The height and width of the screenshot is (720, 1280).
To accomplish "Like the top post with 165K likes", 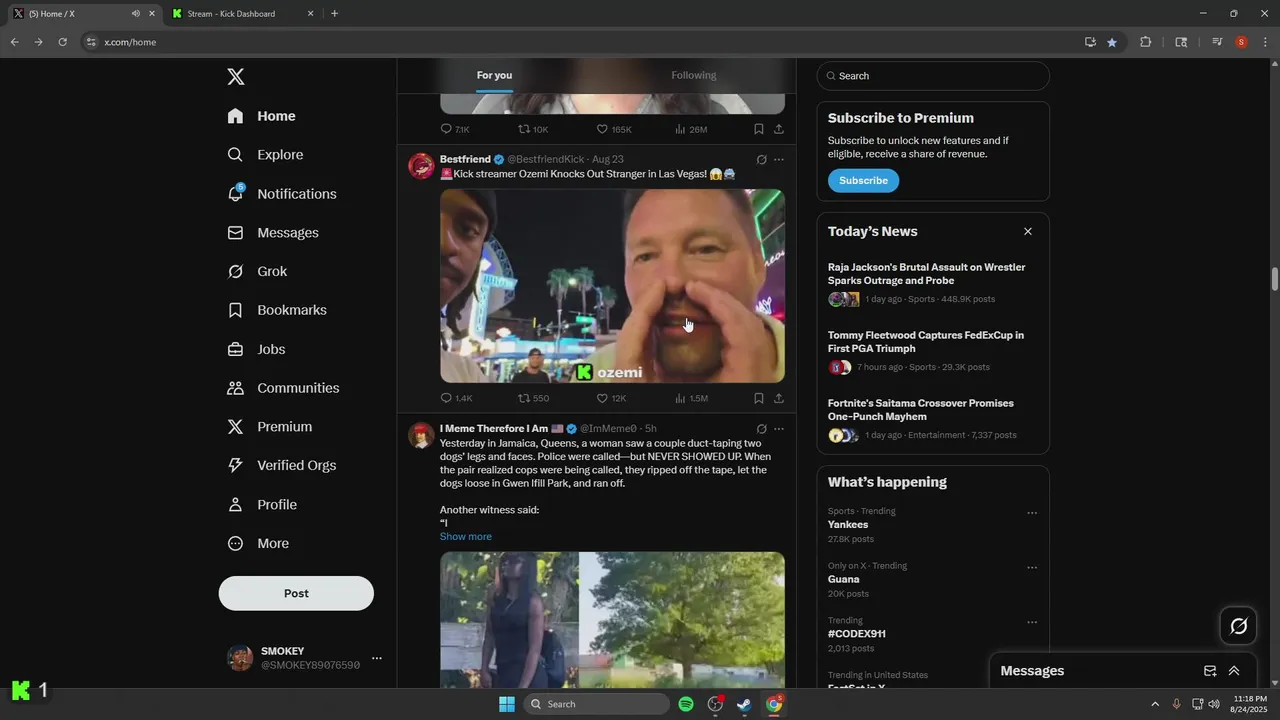I will coord(614,129).
